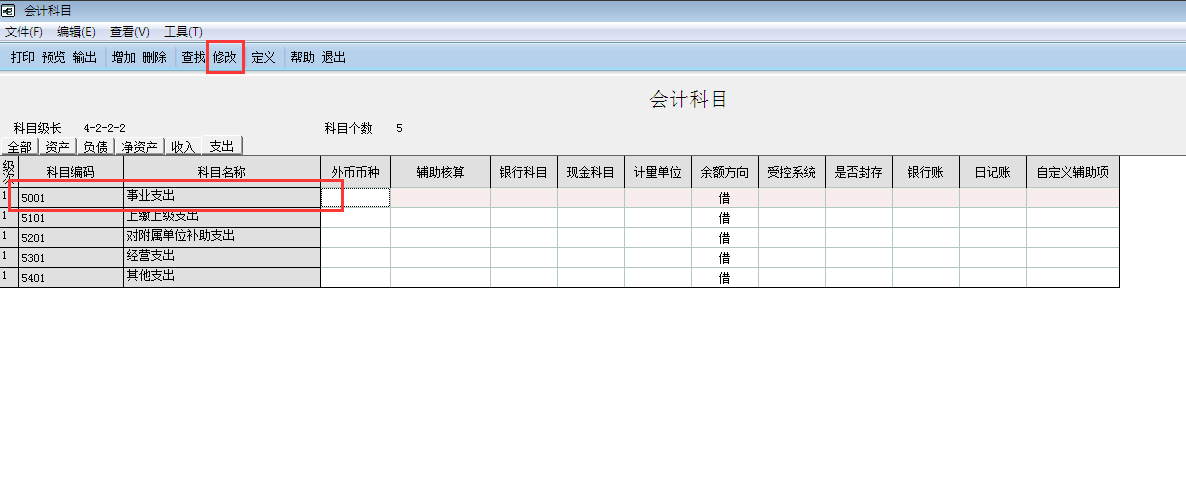Switch to the 负债 tab
Image resolution: width=1186 pixels, height=491 pixels.
pos(96,147)
